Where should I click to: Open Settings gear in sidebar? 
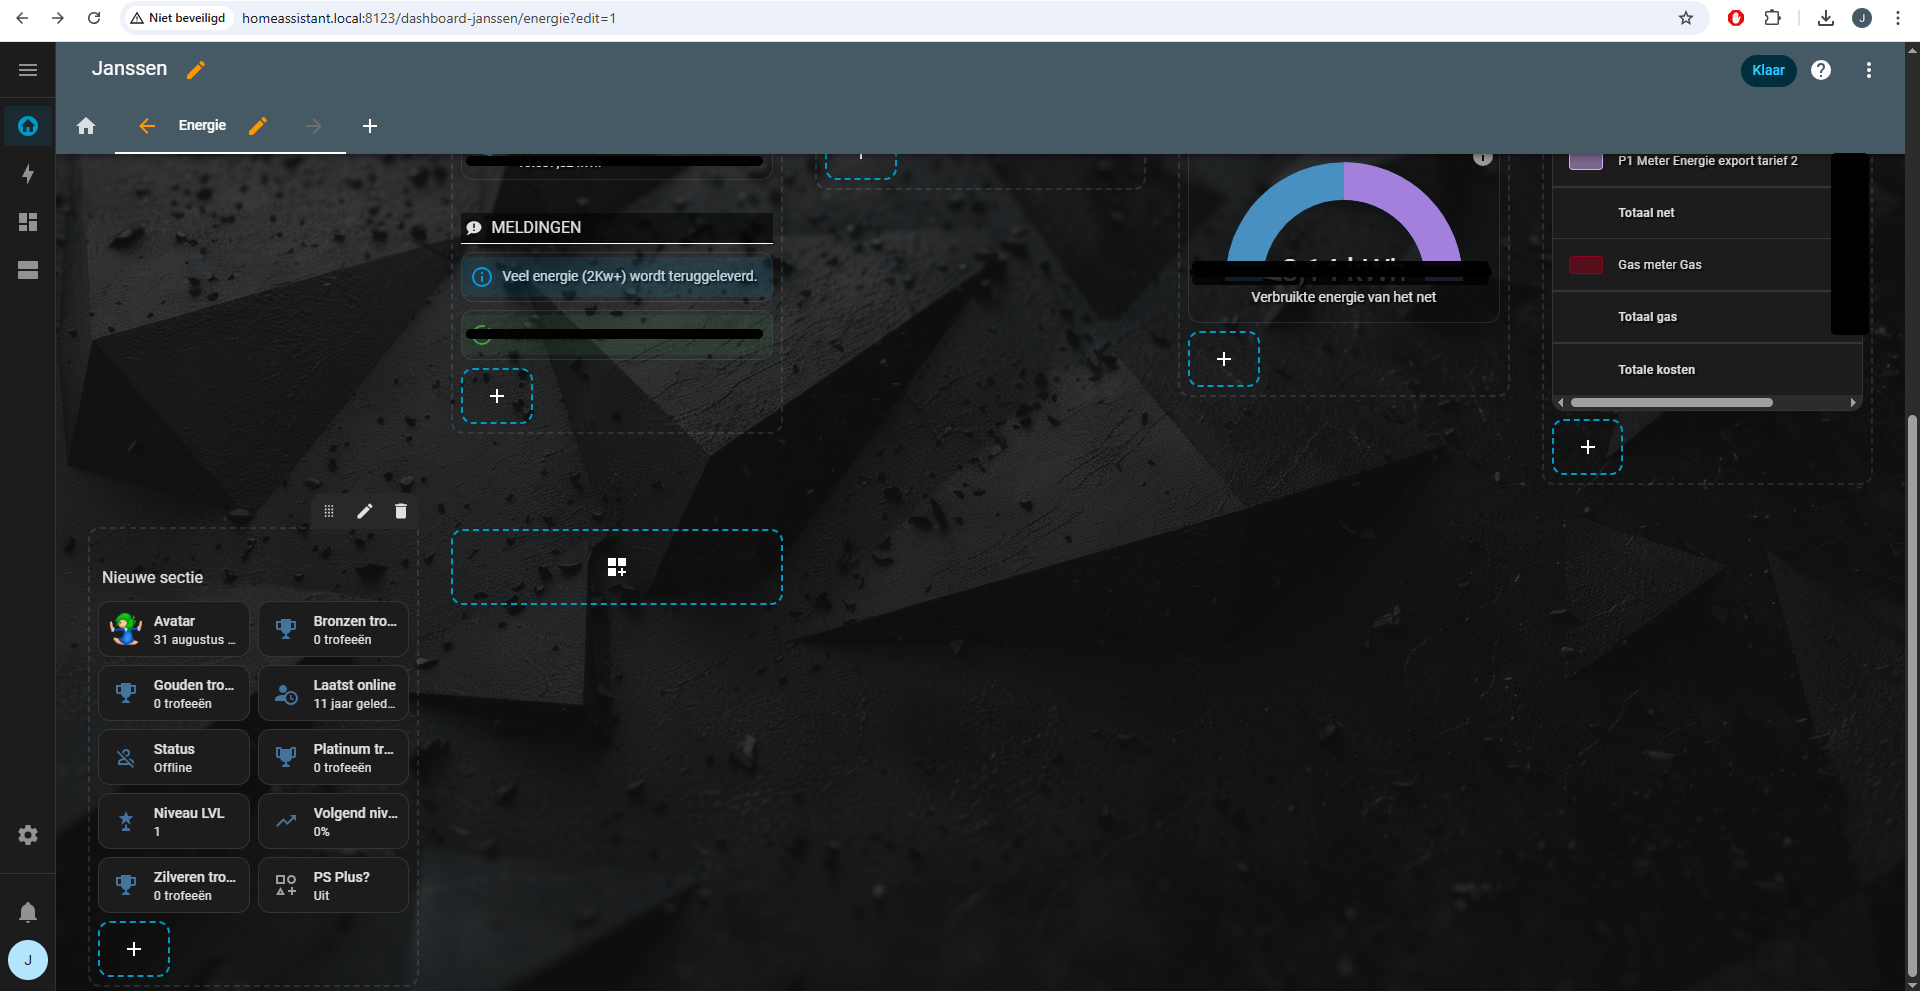28,835
